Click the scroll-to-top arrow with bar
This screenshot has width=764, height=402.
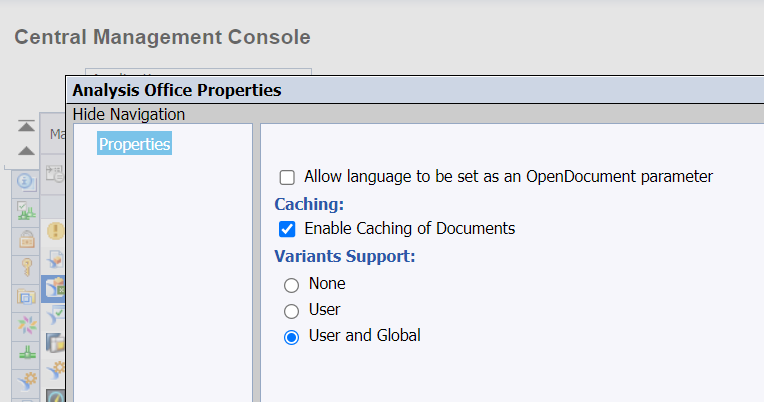(x=26, y=126)
